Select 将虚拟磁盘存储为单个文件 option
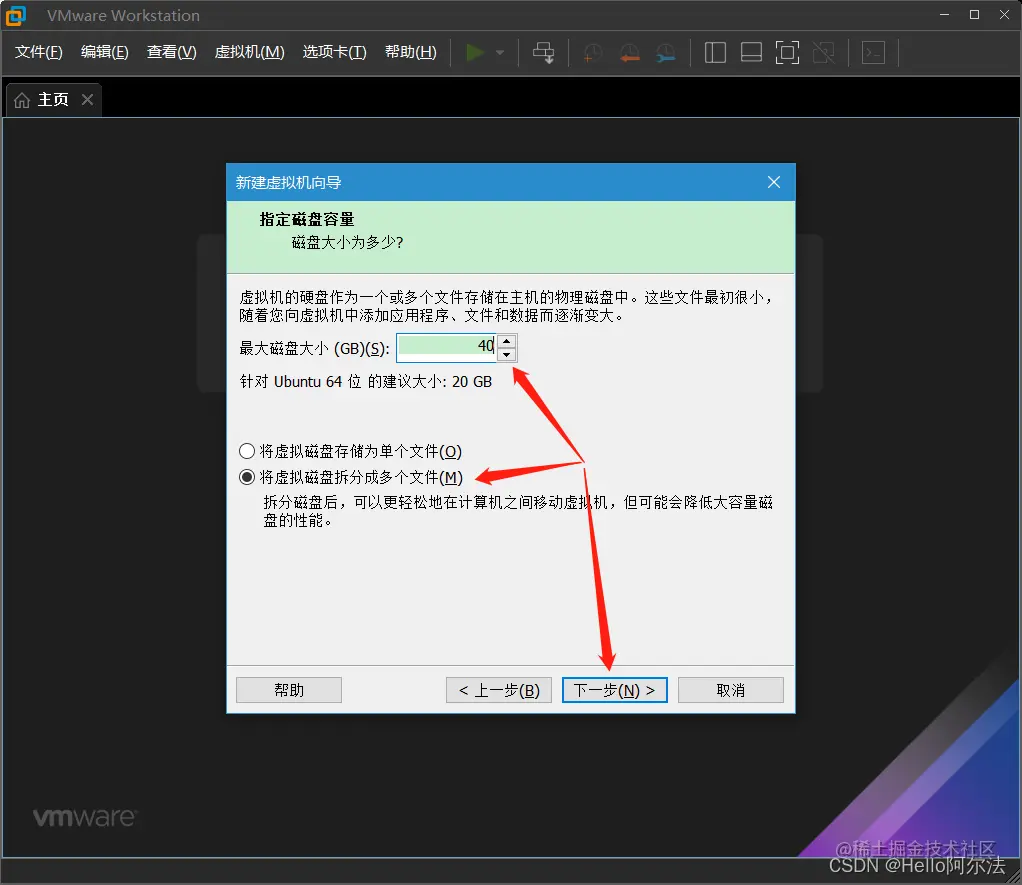 pyautogui.click(x=247, y=451)
